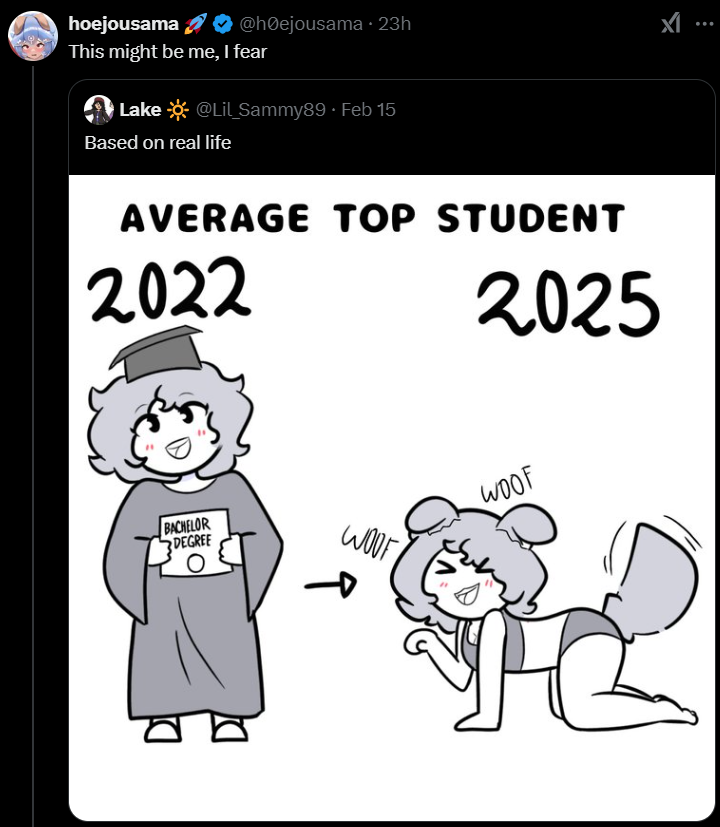The height and width of the screenshot is (827, 720).
Task: Click the Lake display name
Action: click(x=141, y=109)
